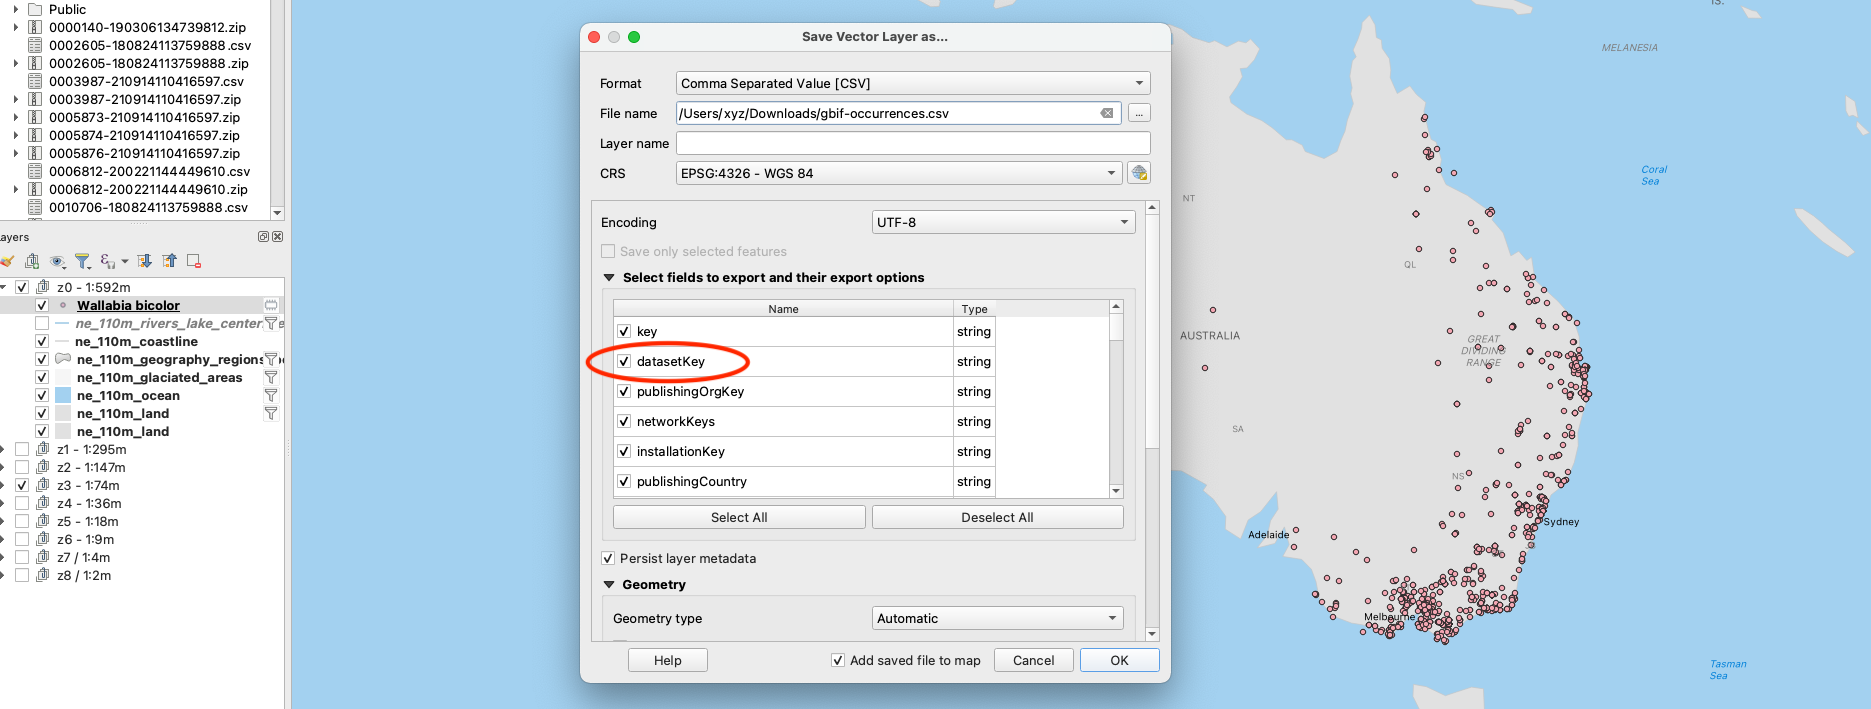Click zip icon of 0000140-190306134739812.zip
Viewport: 1871px width, 709px height.
click(35, 27)
